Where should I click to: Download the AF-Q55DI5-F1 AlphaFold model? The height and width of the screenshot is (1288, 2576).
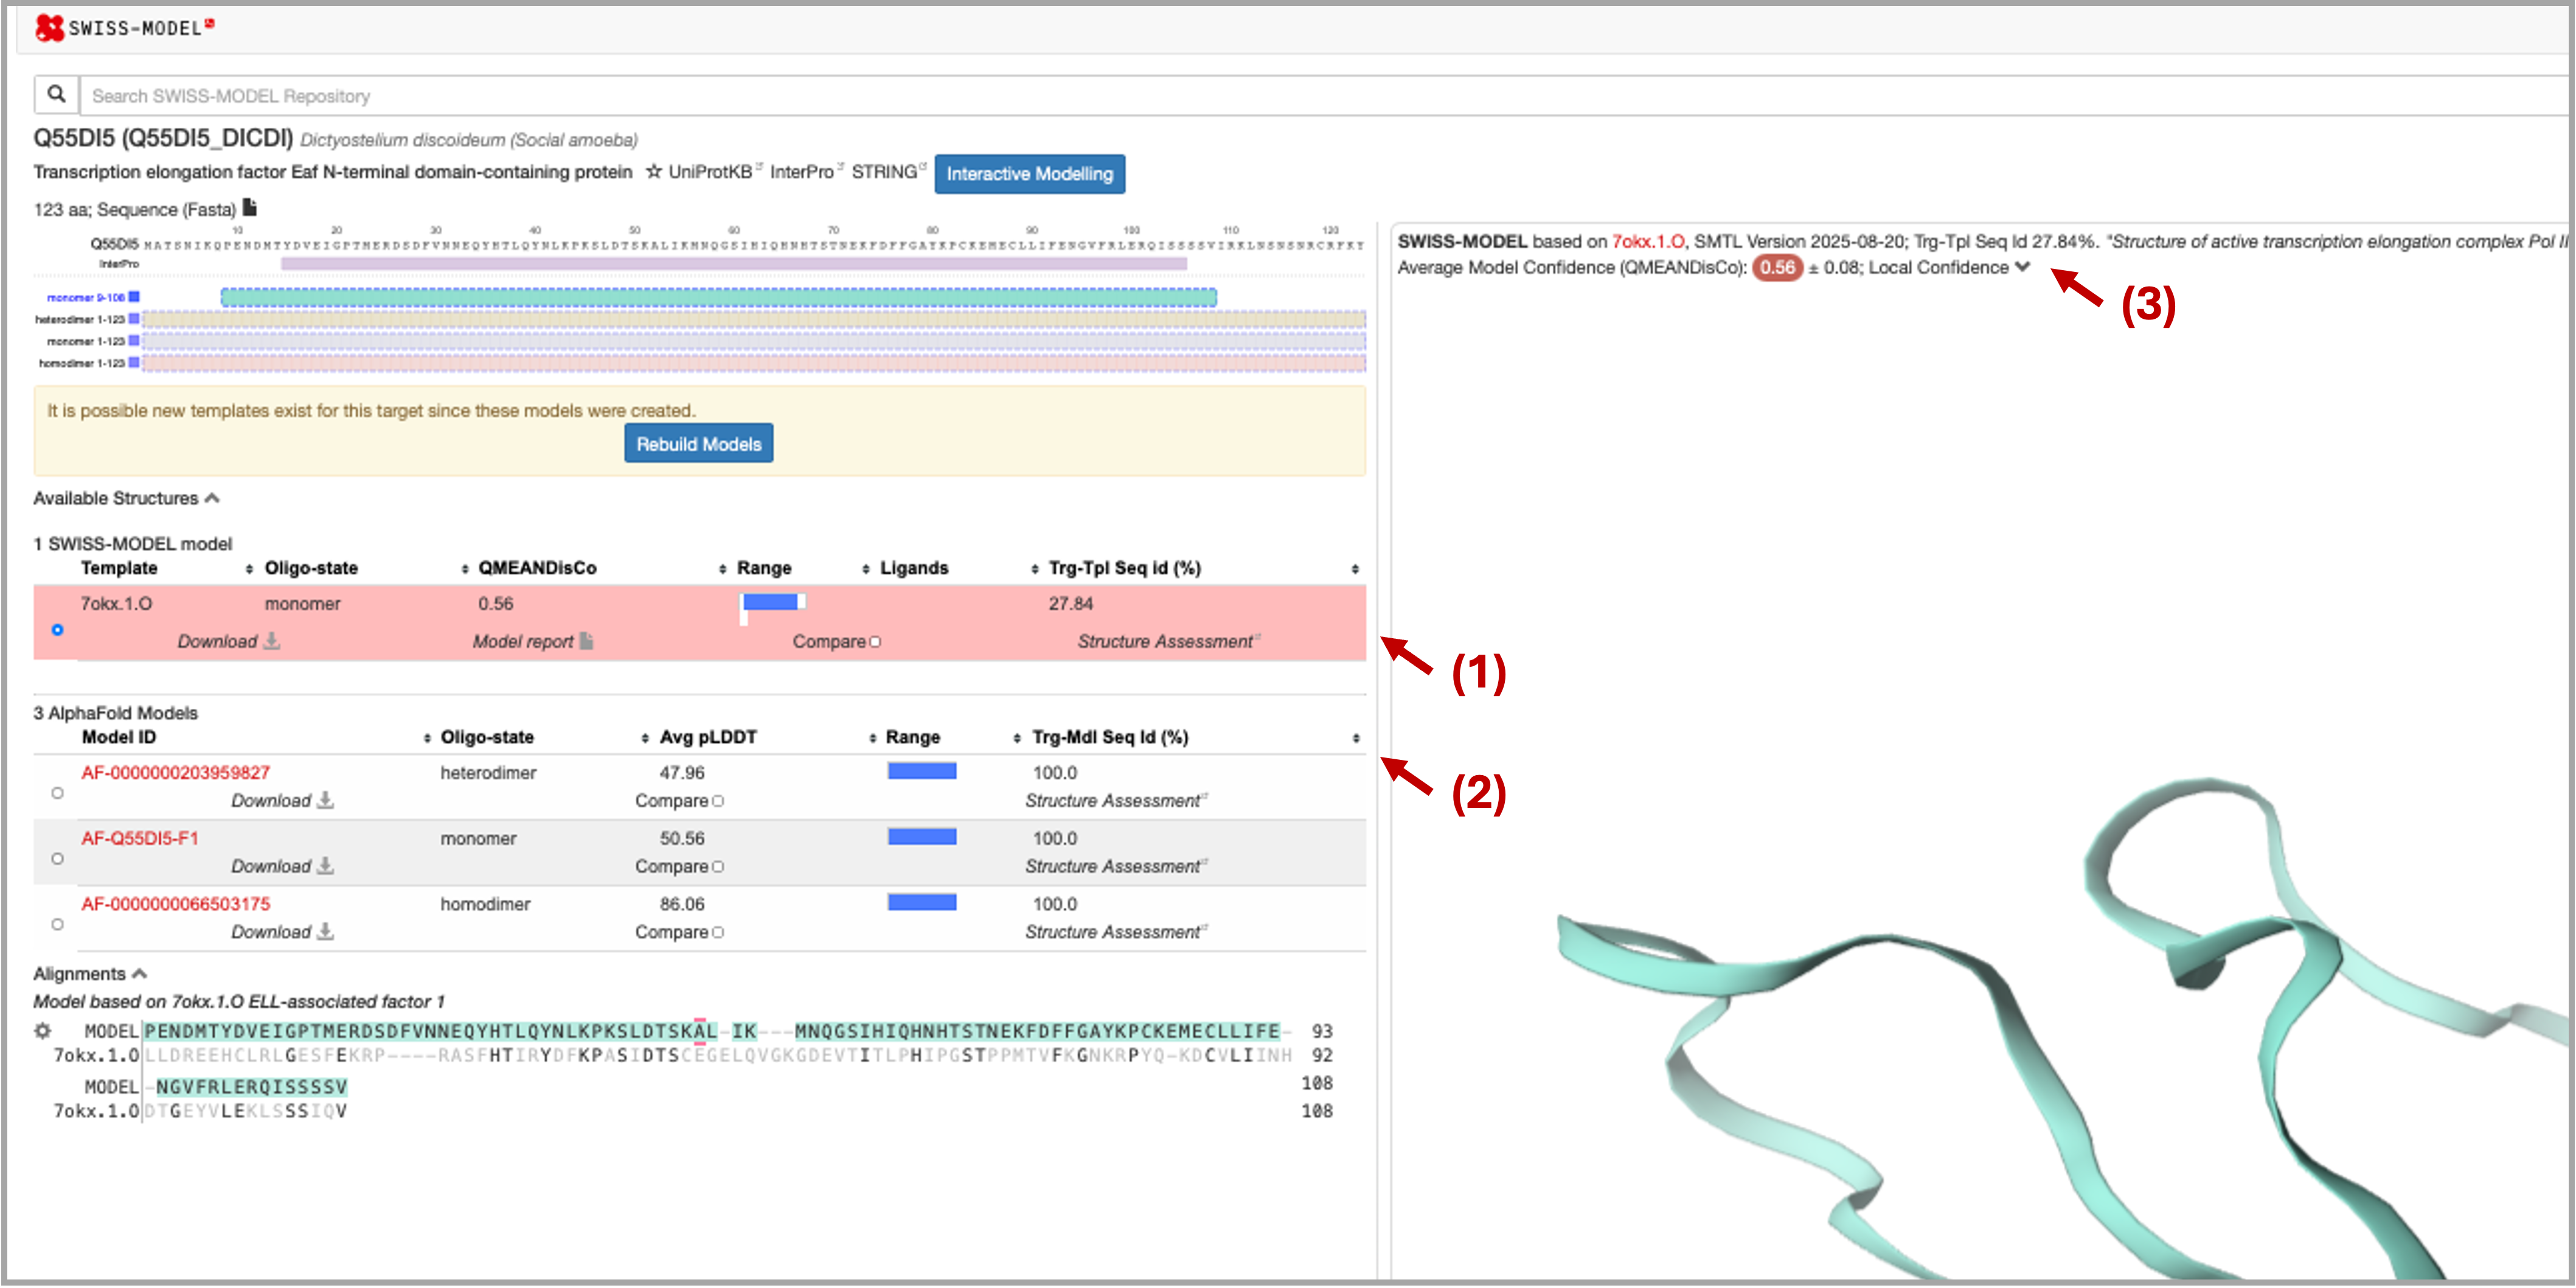click(282, 866)
